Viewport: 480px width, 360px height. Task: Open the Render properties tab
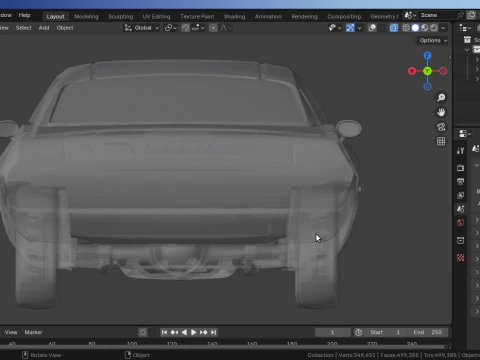click(461, 168)
